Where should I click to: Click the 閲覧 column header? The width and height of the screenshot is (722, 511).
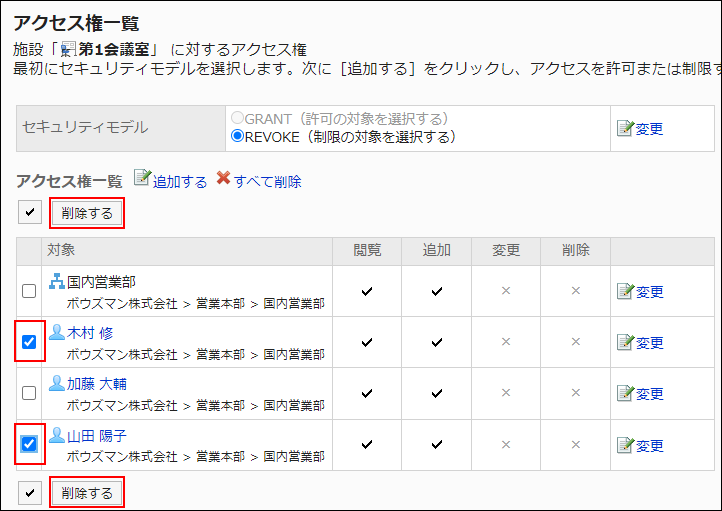[x=367, y=250]
